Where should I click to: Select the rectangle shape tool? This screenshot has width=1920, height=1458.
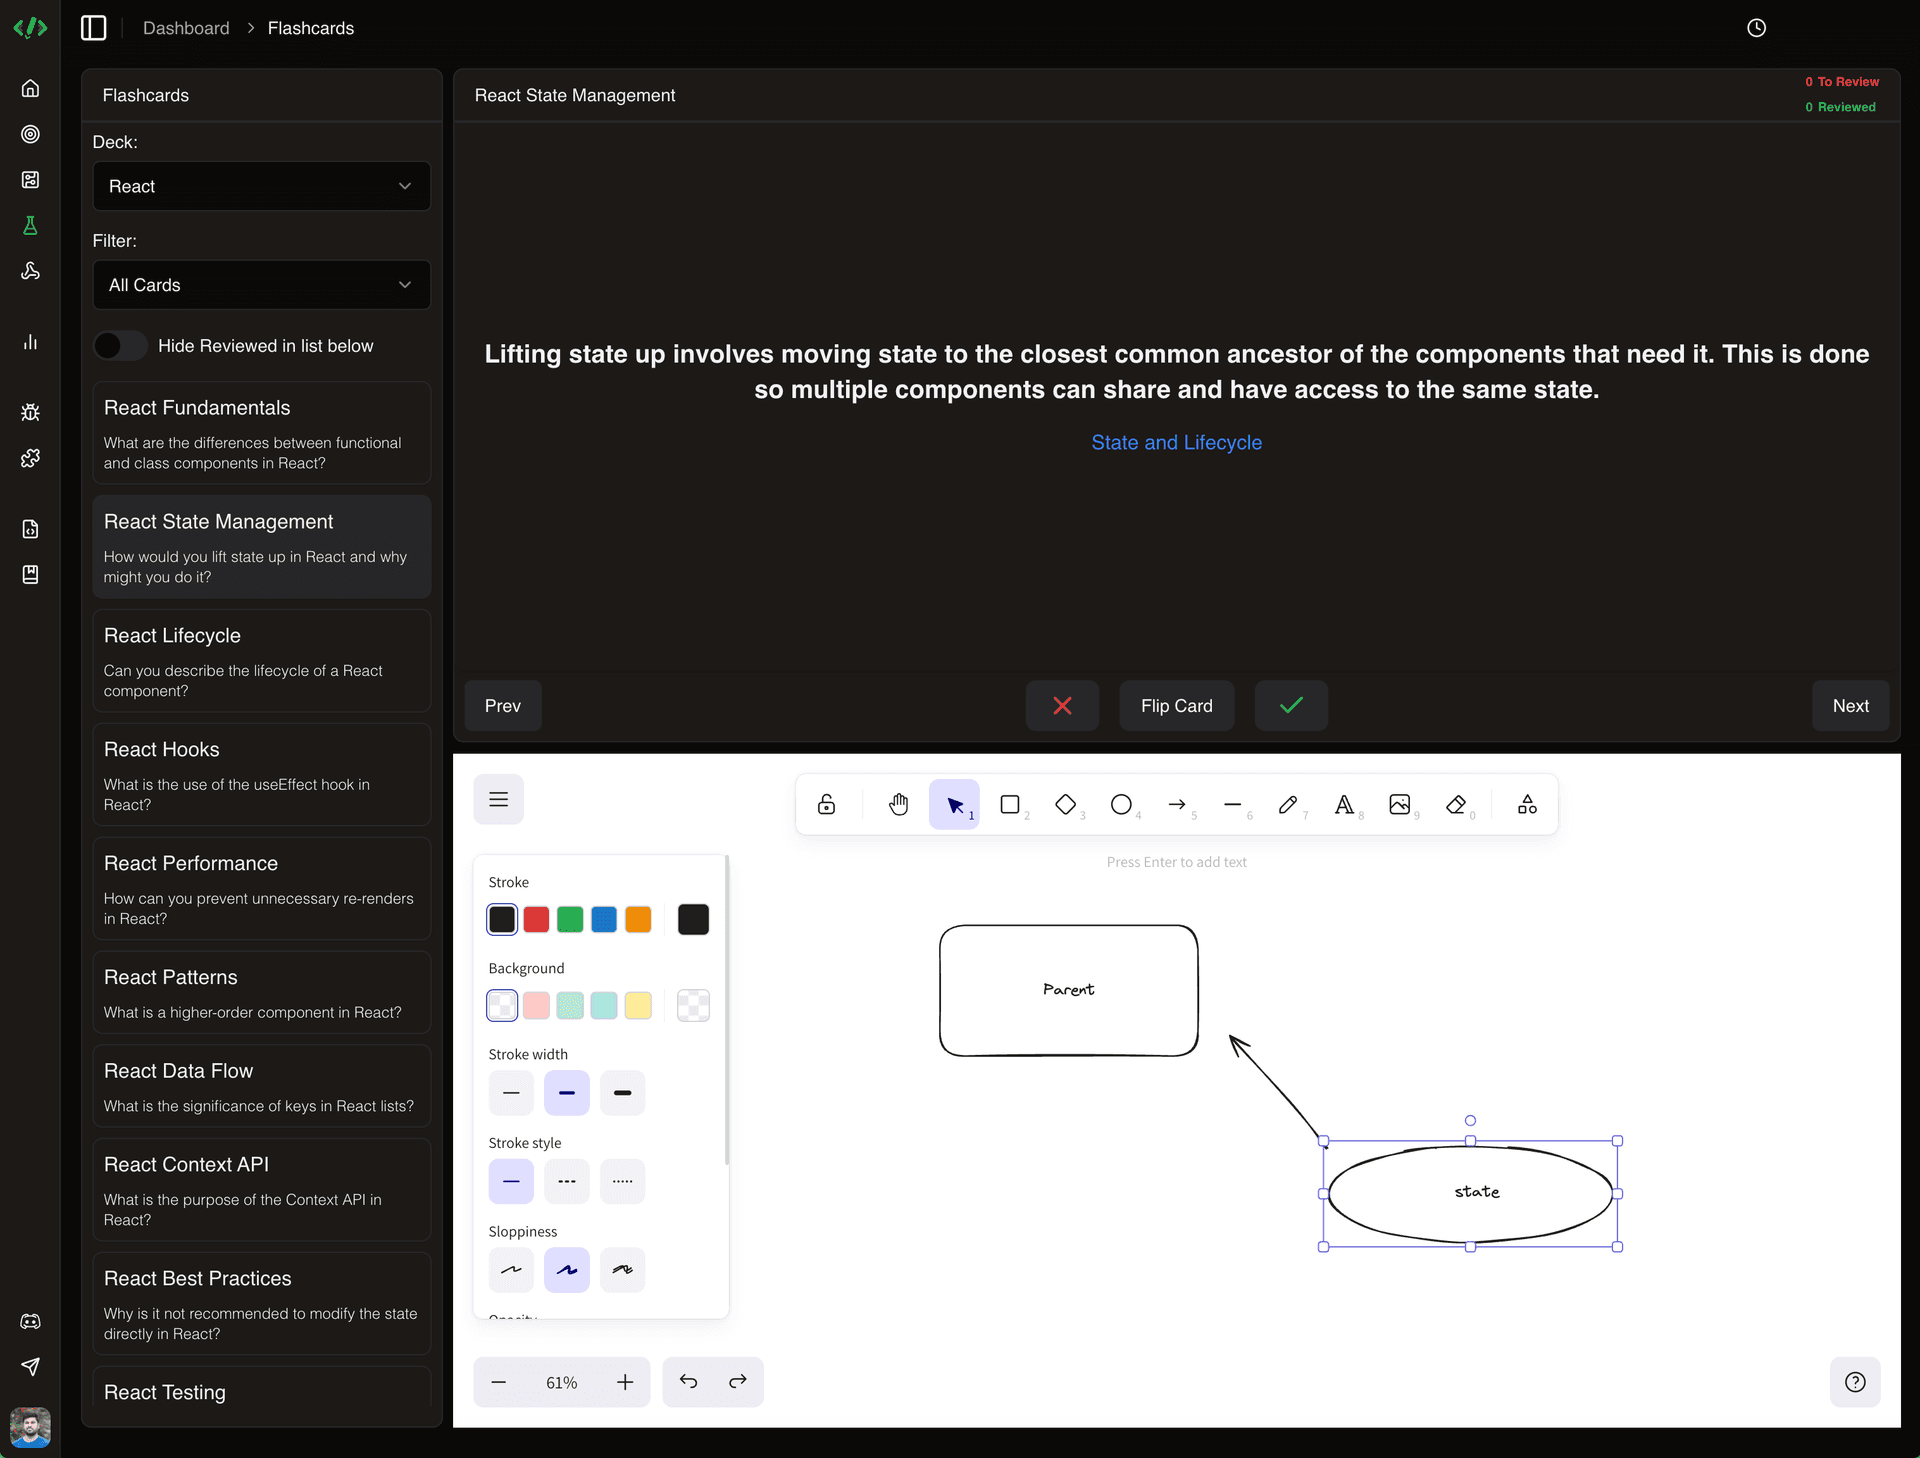(x=1009, y=804)
